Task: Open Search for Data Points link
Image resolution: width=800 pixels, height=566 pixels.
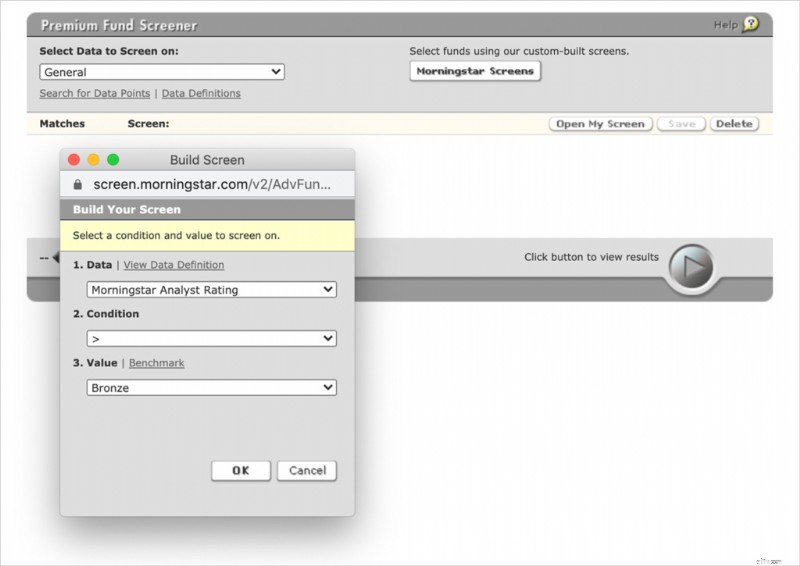Action: (x=95, y=93)
